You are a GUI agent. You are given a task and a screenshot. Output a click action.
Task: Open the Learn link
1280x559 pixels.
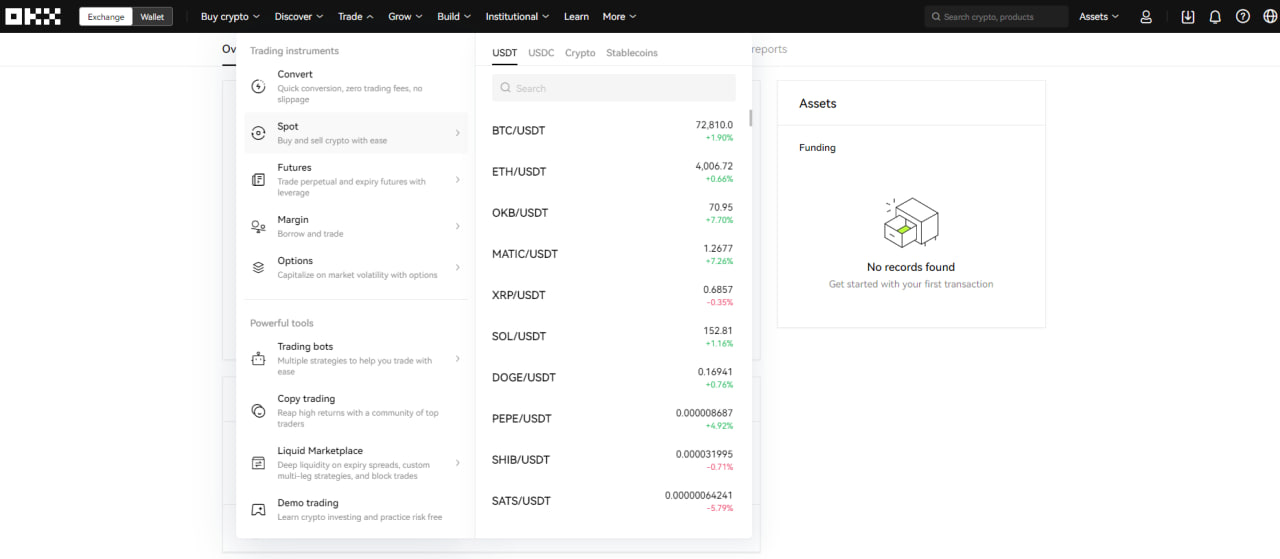[576, 17]
